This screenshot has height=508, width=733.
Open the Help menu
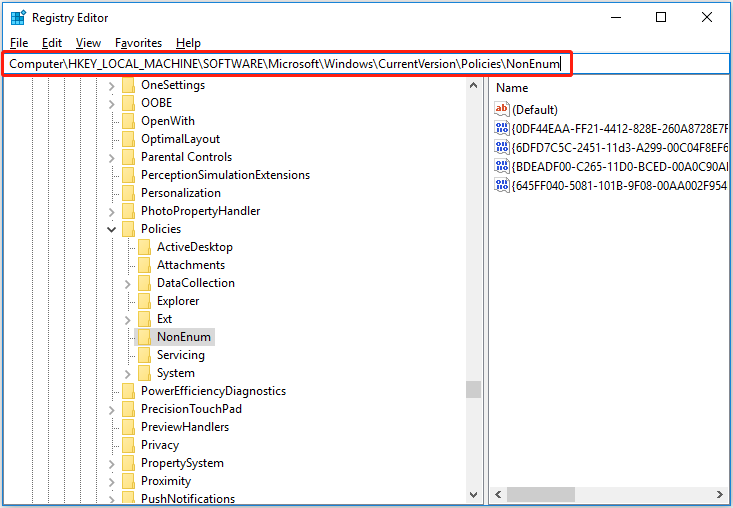point(188,43)
